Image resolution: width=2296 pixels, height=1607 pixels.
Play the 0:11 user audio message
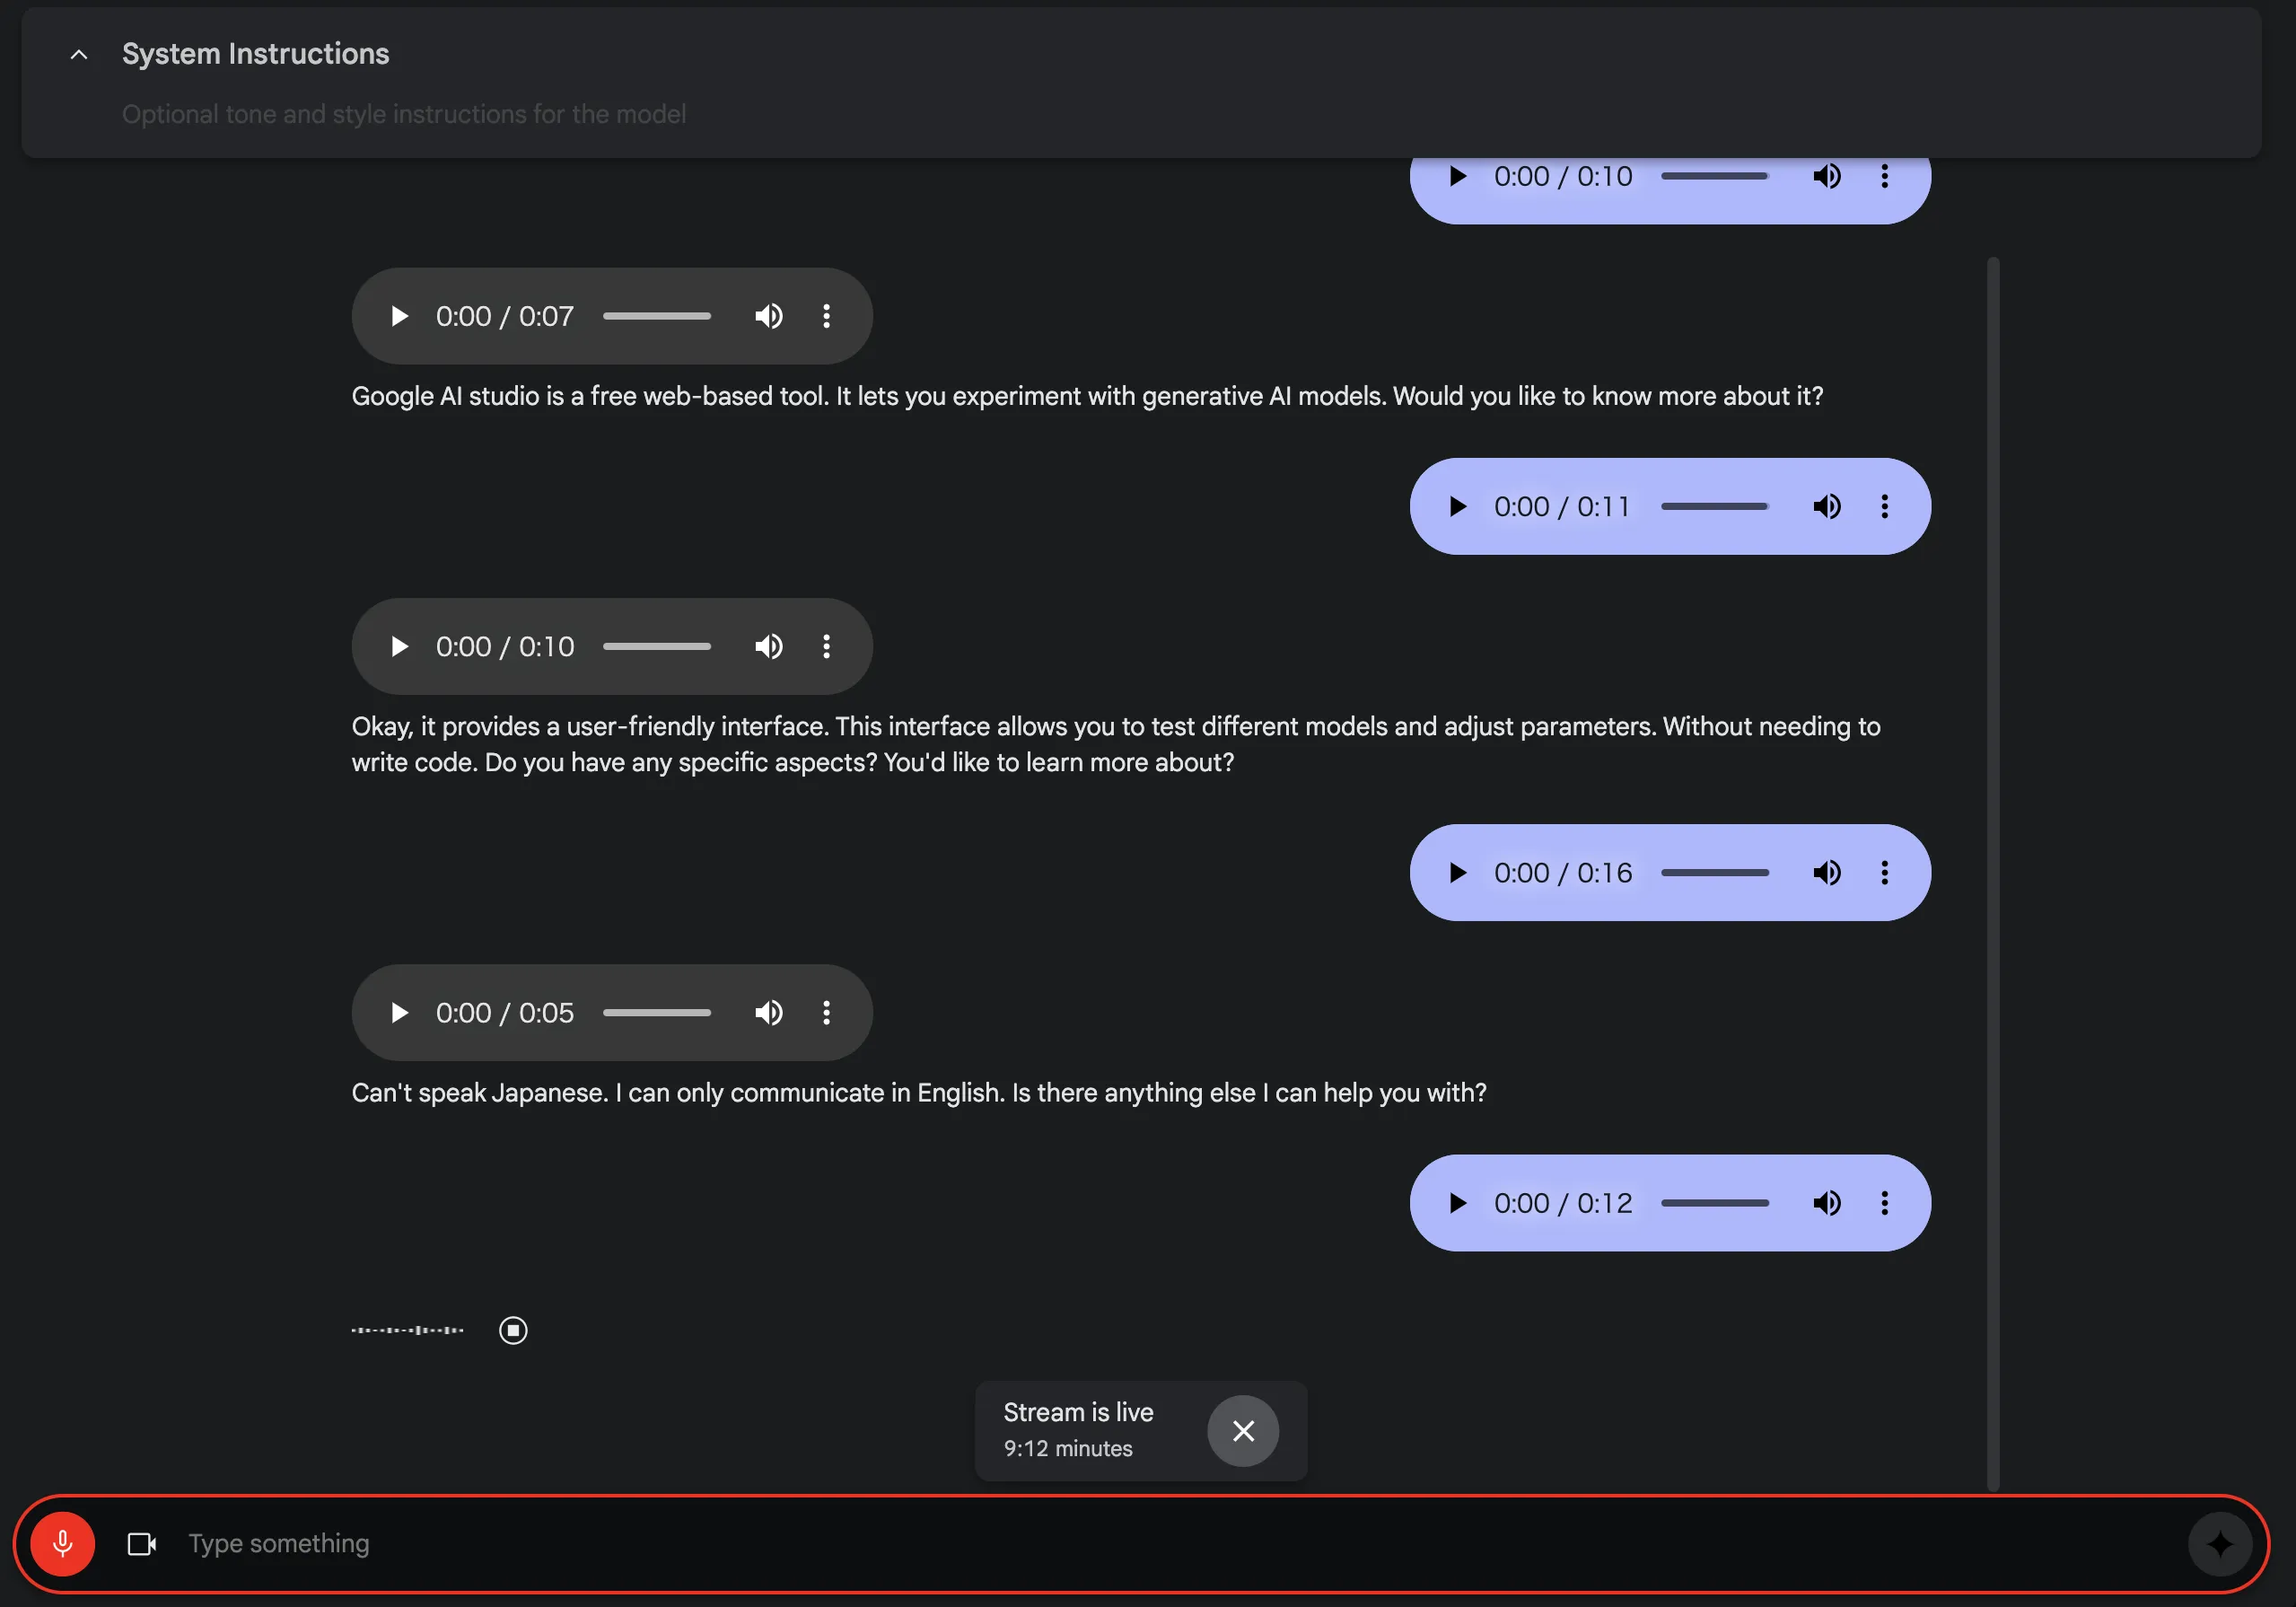click(x=1457, y=506)
